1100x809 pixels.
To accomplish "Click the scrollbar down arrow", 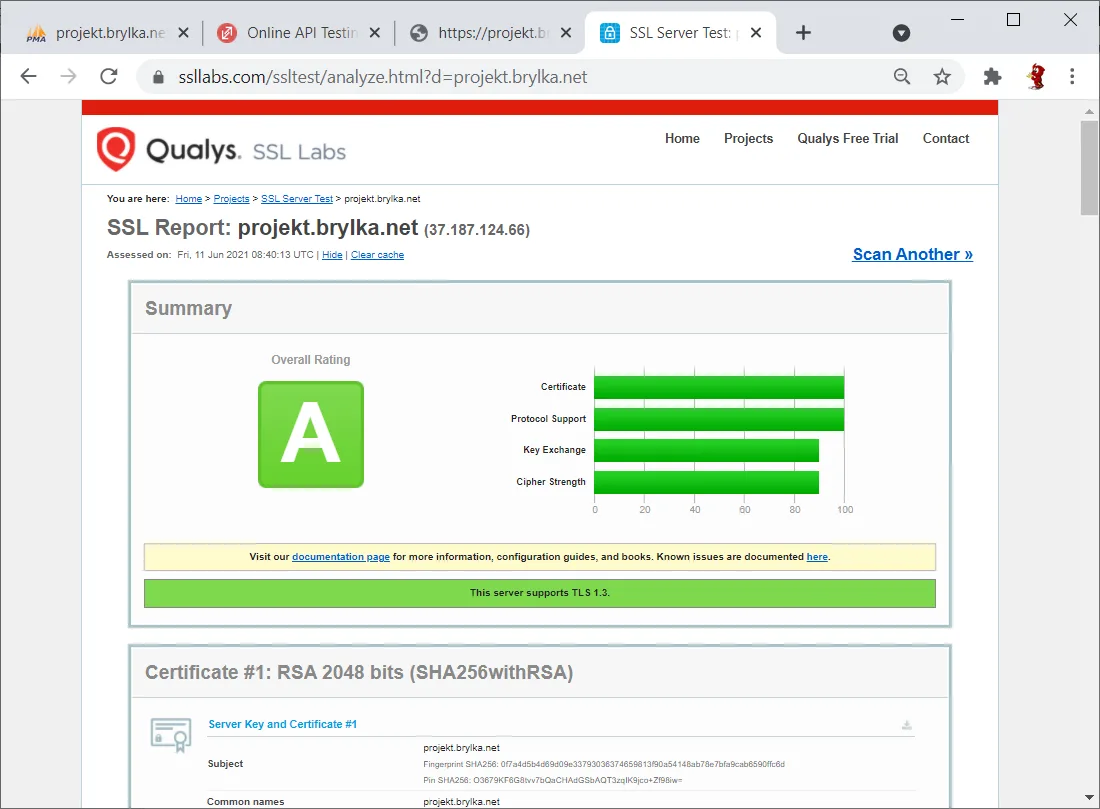I will click(x=1089, y=797).
